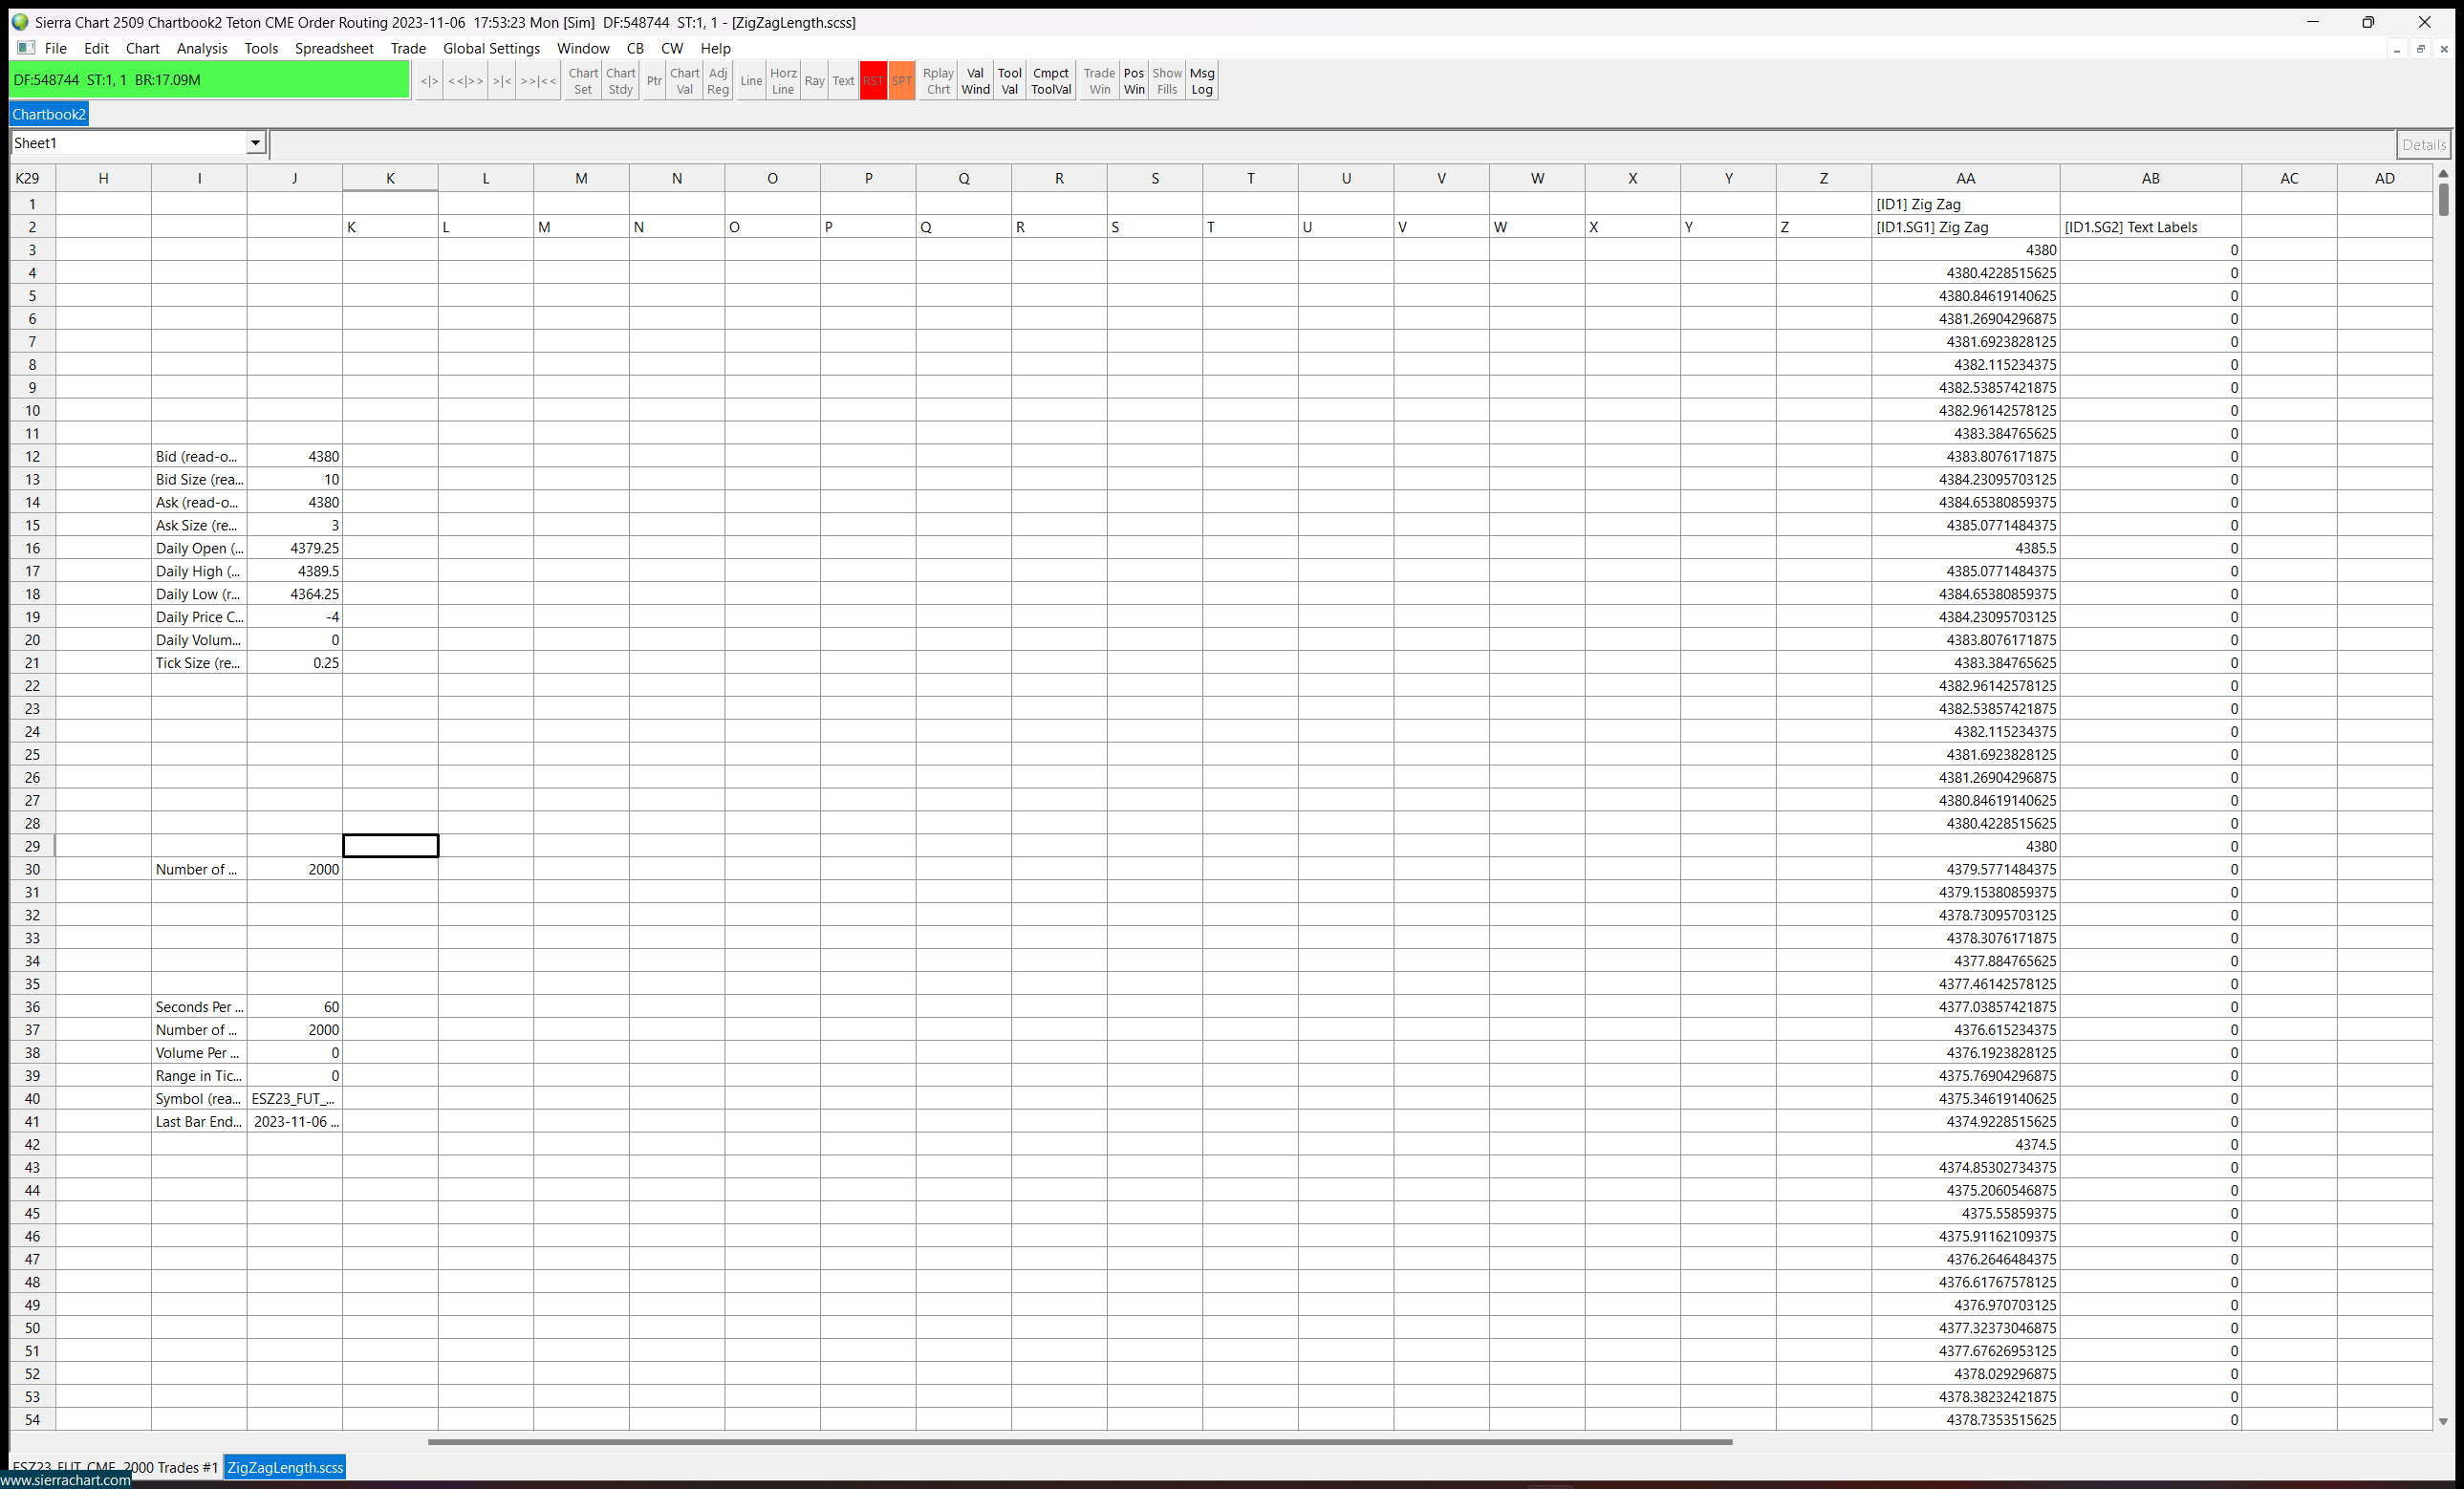Open the Chart Stdy studies button
The width and height of the screenshot is (2464, 1489).
(x=620, y=81)
